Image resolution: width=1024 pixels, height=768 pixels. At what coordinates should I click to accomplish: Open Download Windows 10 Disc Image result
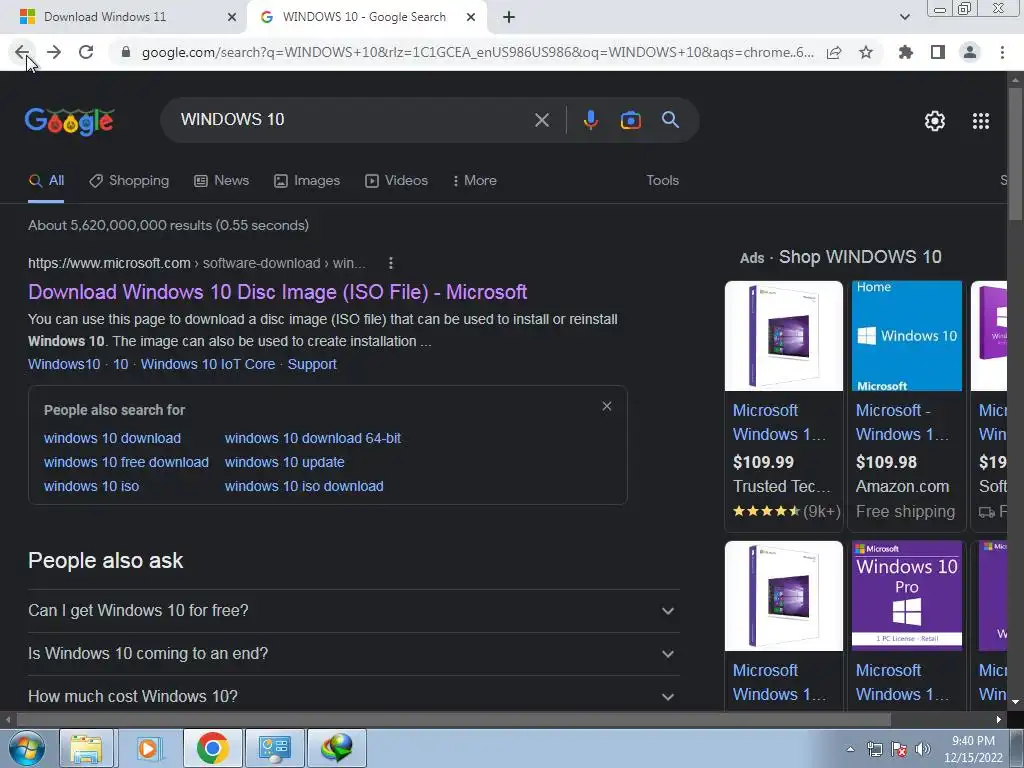click(x=278, y=292)
